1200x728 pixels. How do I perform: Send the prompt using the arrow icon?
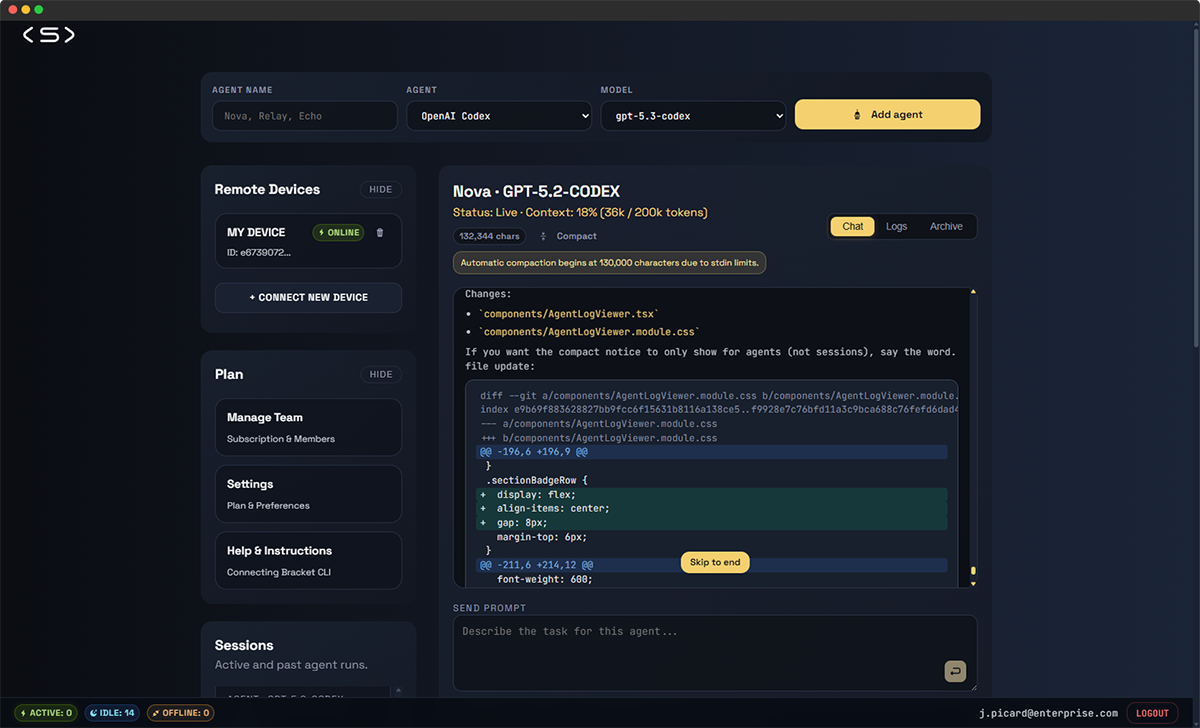(x=955, y=671)
